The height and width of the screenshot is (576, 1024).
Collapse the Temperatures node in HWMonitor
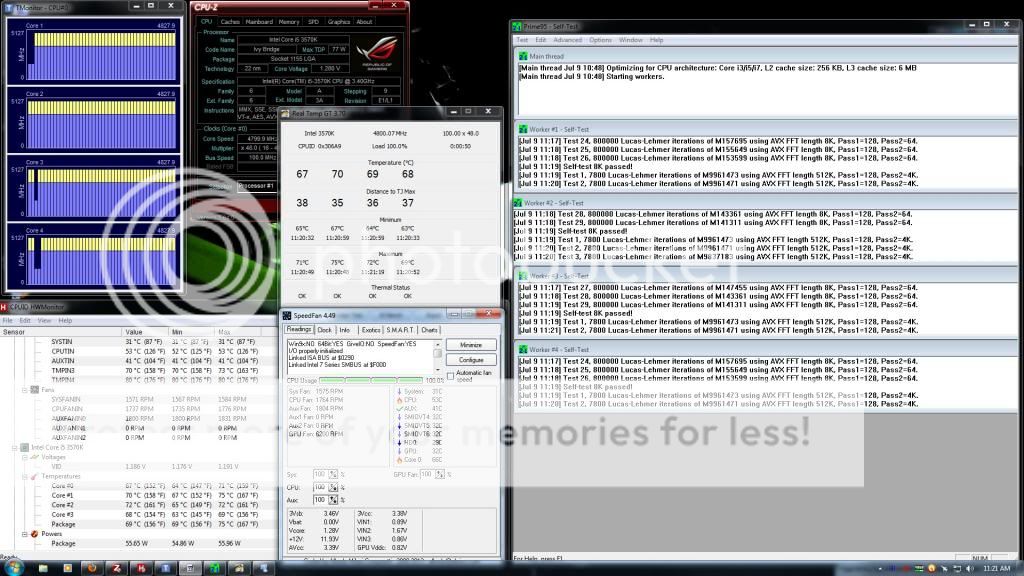click(25, 476)
